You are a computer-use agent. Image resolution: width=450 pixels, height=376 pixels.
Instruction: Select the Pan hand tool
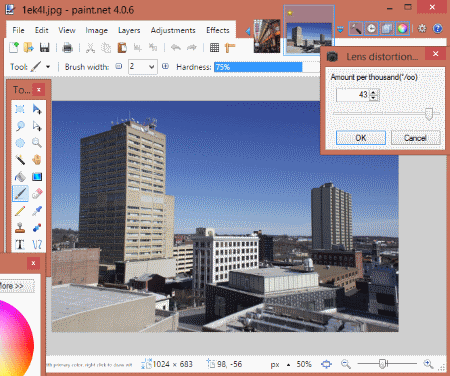point(37,159)
